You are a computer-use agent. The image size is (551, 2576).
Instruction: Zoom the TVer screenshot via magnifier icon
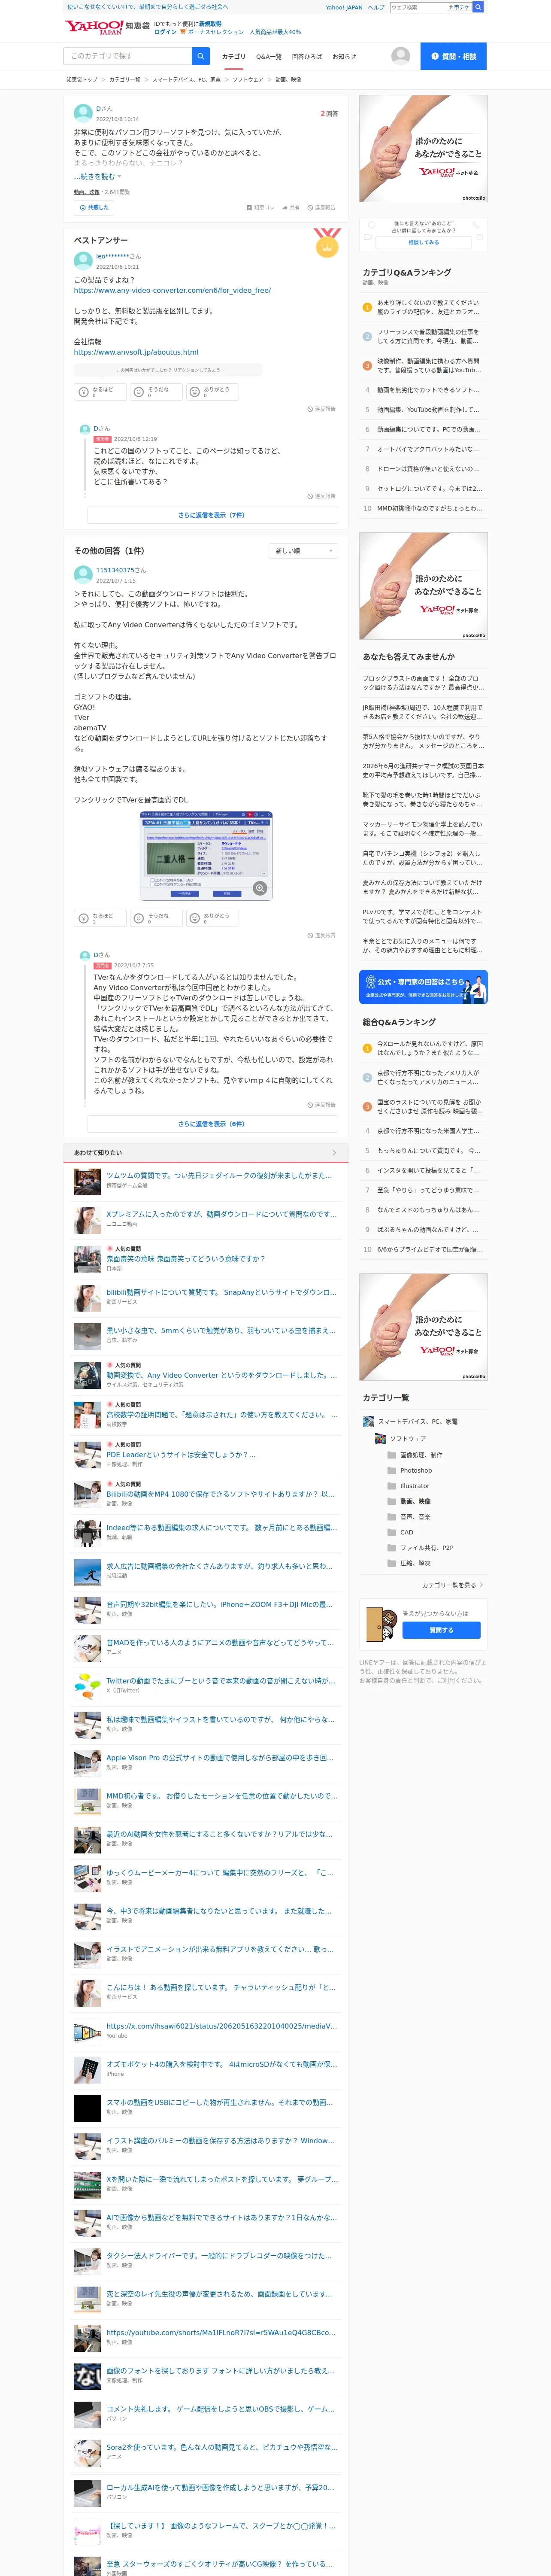(260, 888)
